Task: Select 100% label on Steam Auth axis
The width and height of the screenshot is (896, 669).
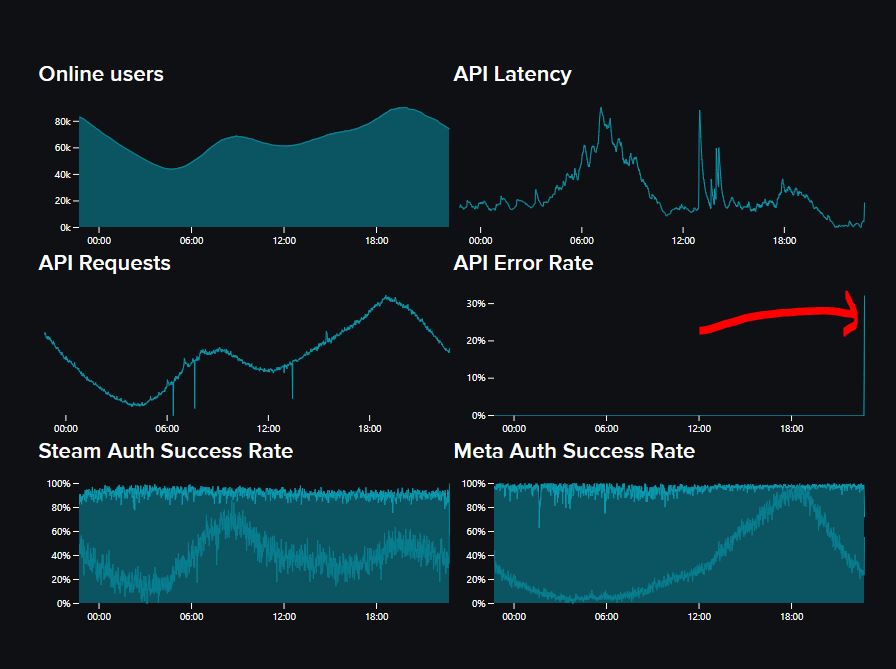Action: (58, 484)
